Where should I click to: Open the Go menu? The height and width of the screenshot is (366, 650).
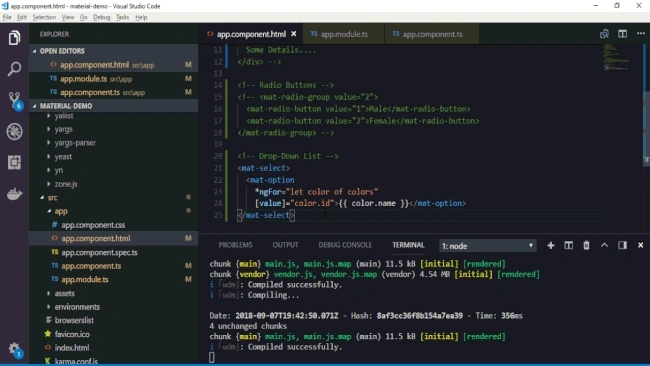[x=83, y=17]
